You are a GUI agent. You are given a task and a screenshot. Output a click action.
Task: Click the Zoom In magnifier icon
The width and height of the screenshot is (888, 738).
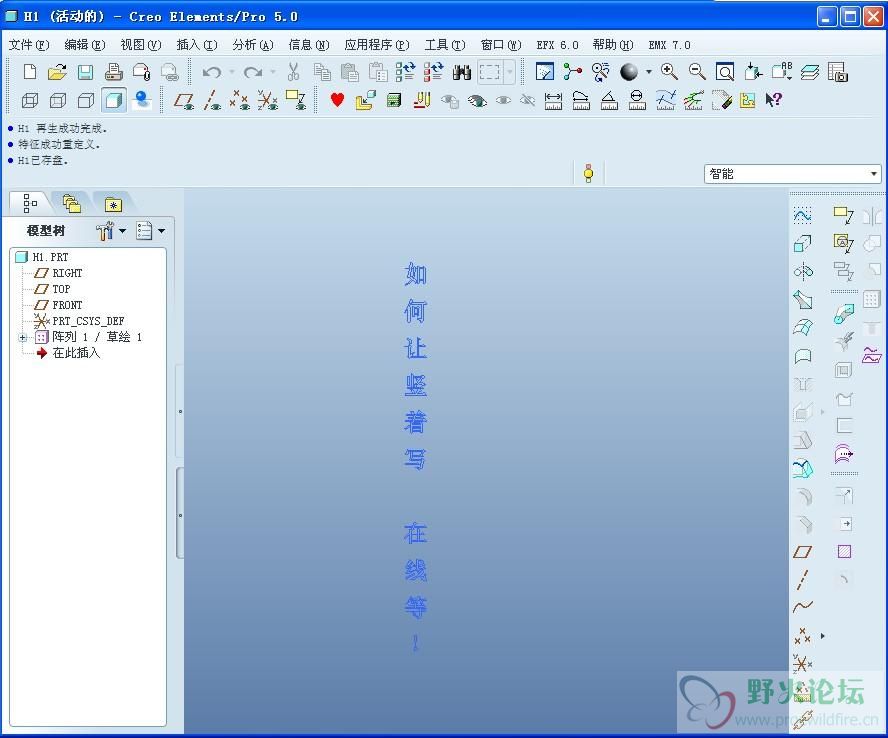[x=669, y=71]
